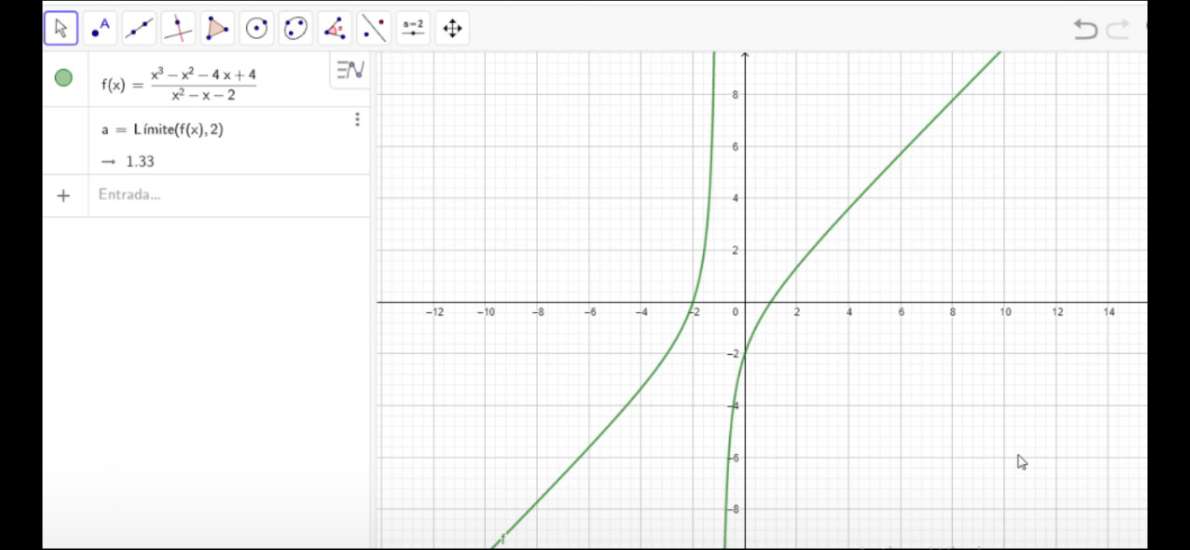Select the Move arrow tool

coord(61,29)
